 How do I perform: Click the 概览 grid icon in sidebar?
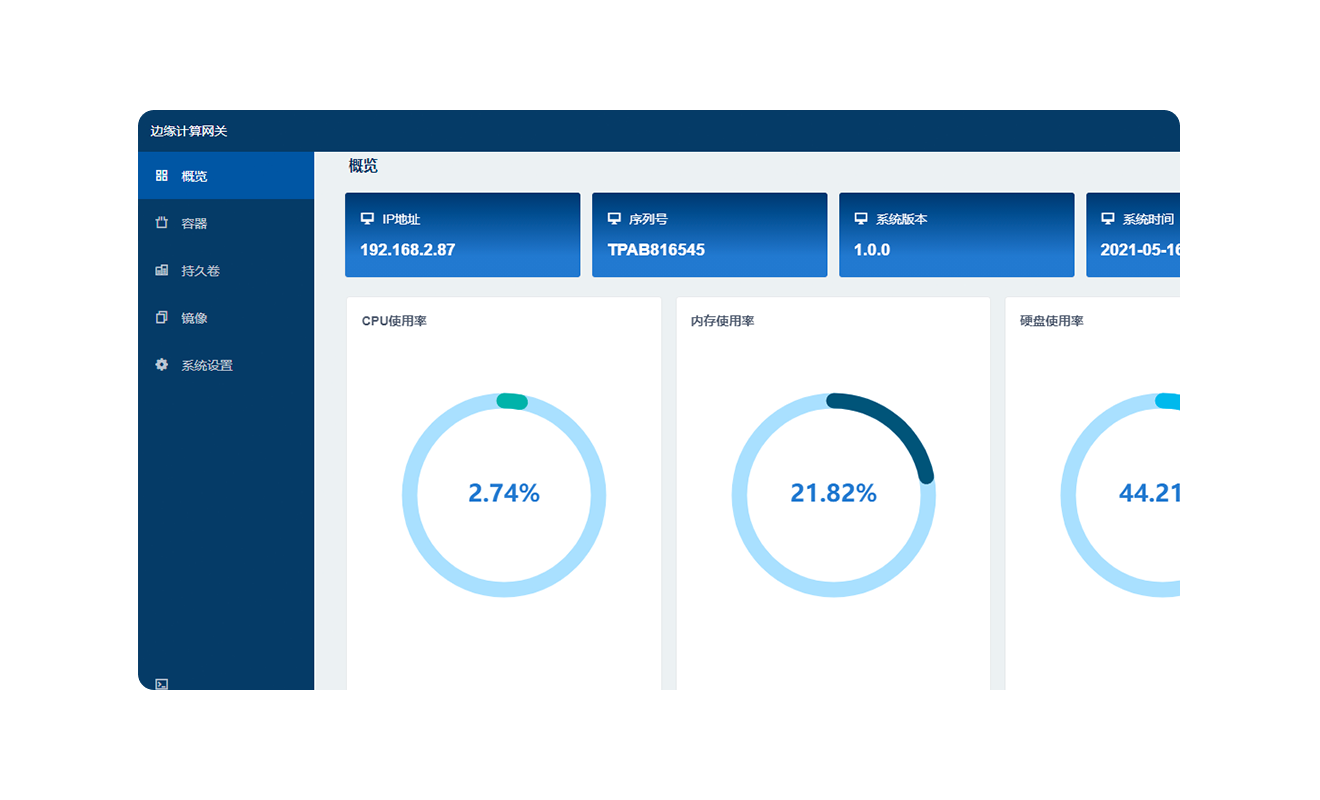[162, 176]
